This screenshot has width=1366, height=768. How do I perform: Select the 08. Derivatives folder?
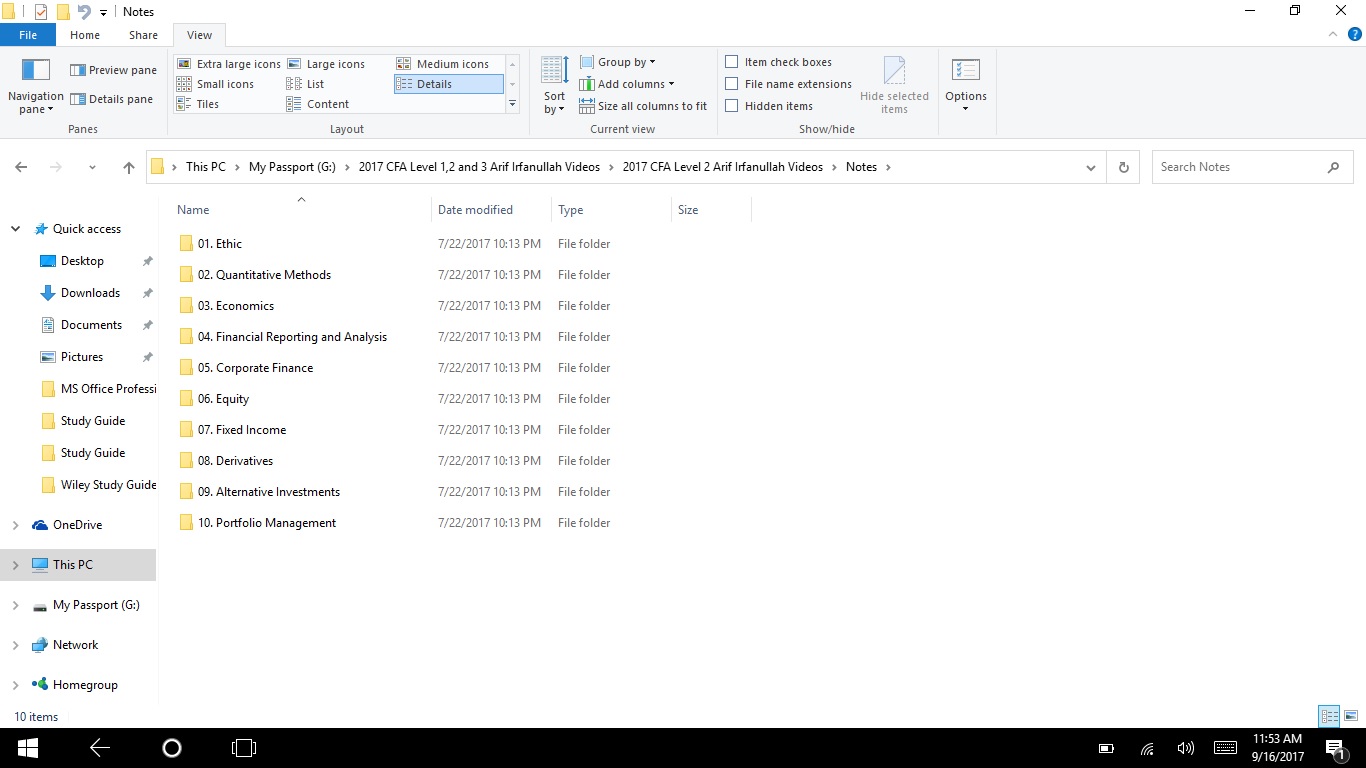[235, 461]
